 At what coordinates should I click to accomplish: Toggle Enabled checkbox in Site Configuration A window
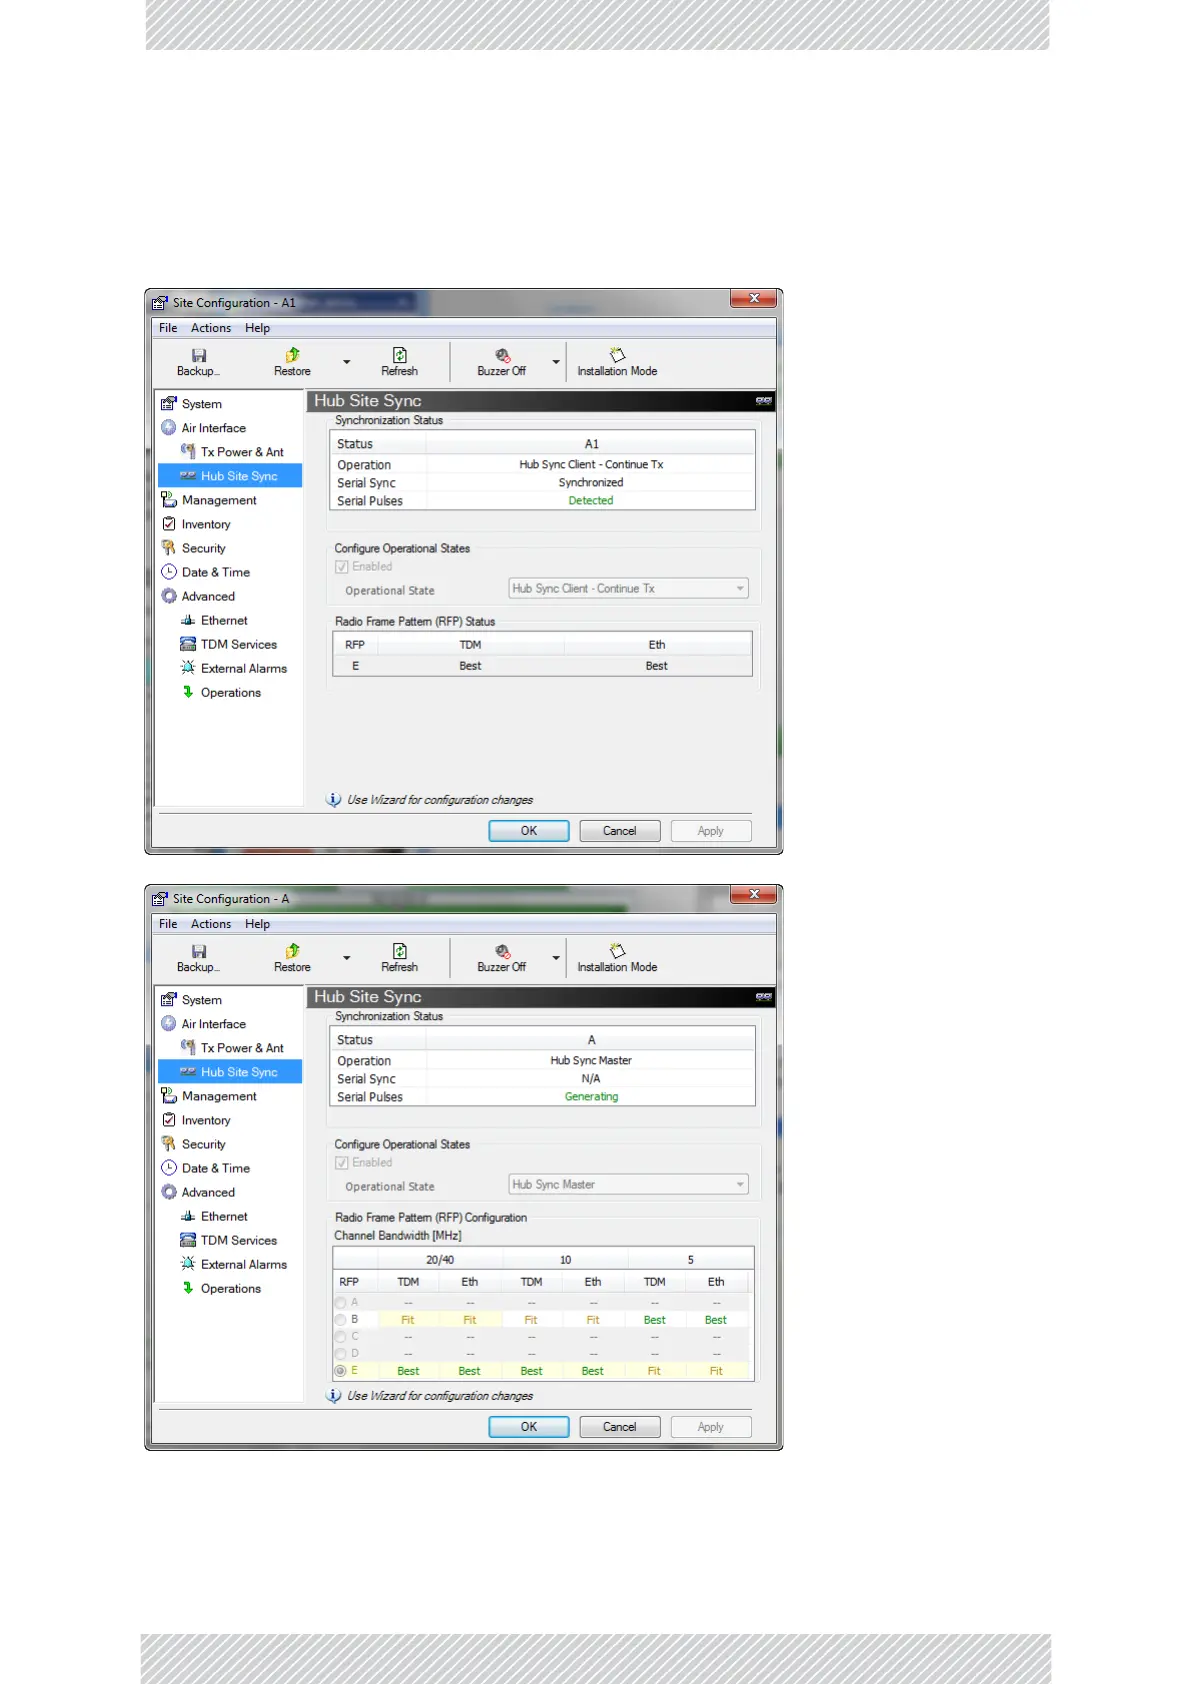coord(342,1163)
